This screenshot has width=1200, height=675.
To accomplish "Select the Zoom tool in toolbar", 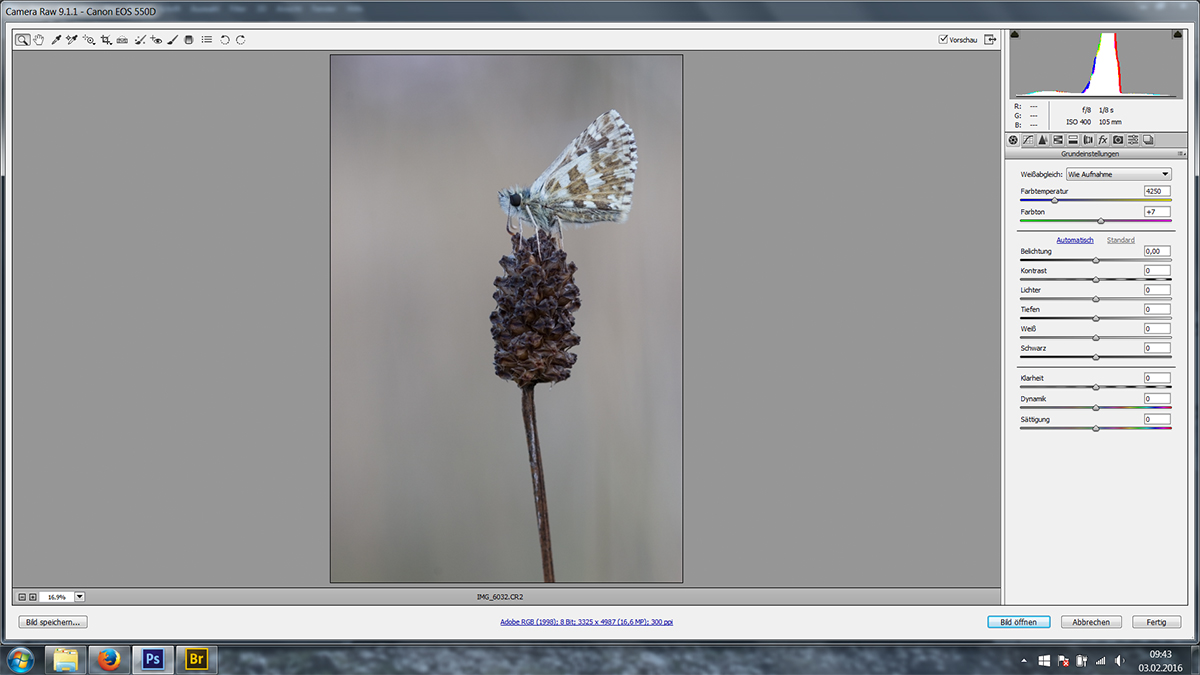I will click(22, 40).
